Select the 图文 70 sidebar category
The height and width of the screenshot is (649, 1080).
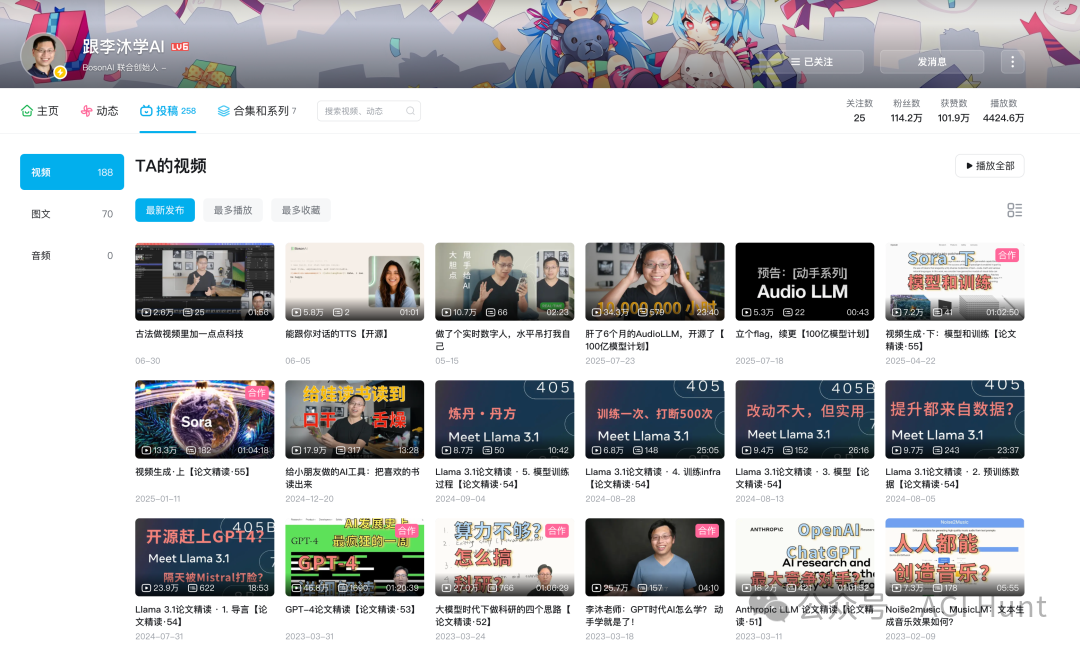click(x=72, y=214)
